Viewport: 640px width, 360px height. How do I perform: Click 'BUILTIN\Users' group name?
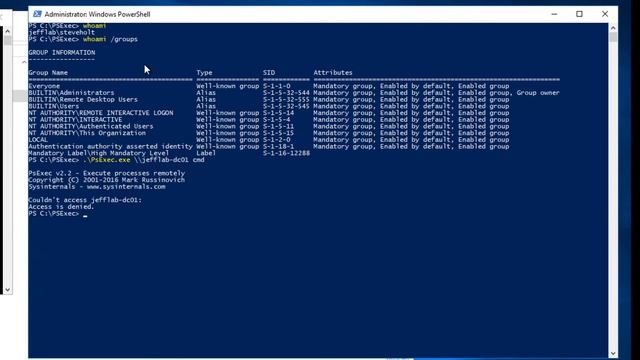point(53,106)
